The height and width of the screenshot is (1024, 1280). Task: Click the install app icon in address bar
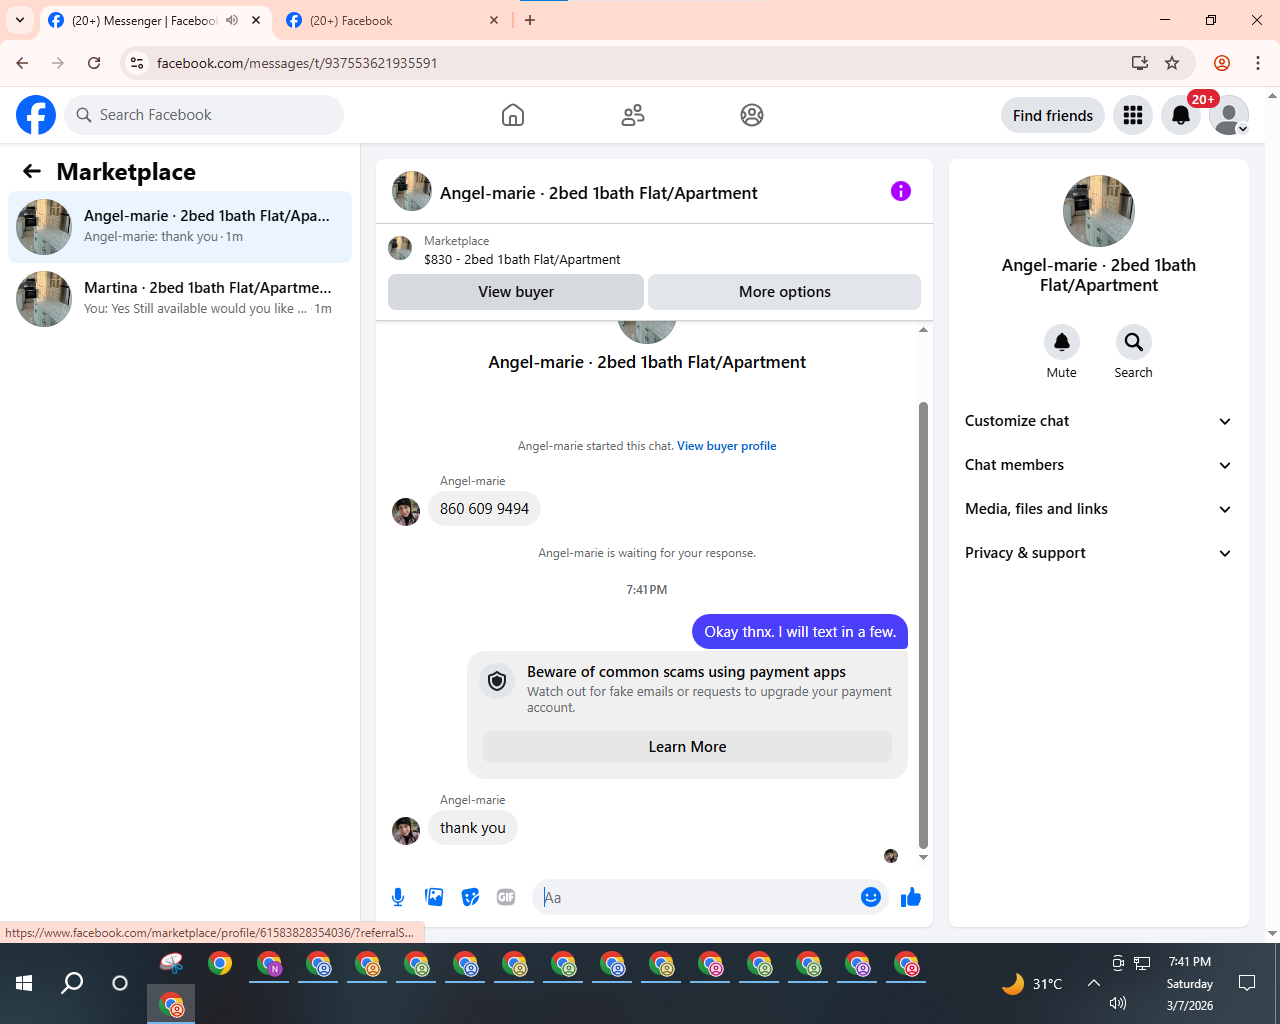1140,63
